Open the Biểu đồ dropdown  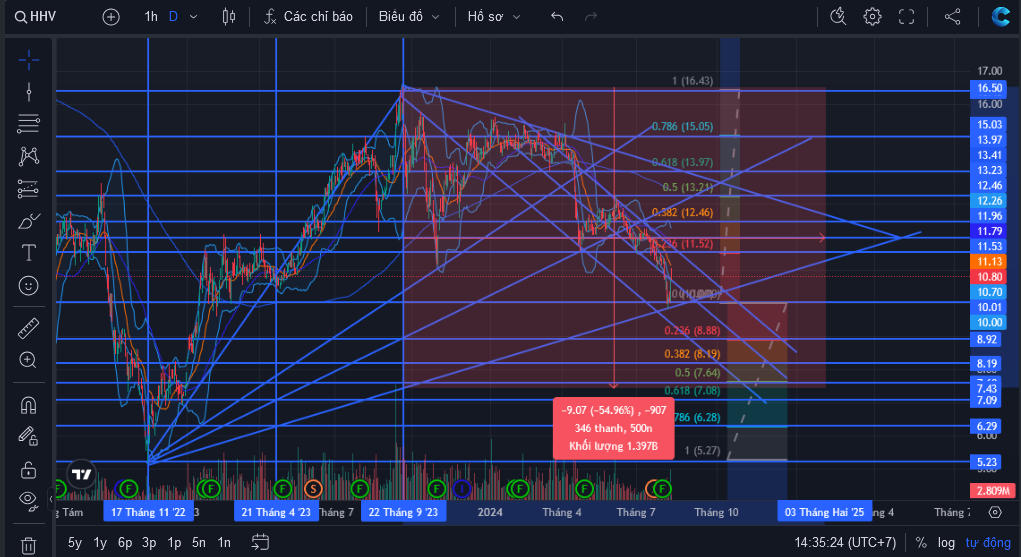pos(409,17)
